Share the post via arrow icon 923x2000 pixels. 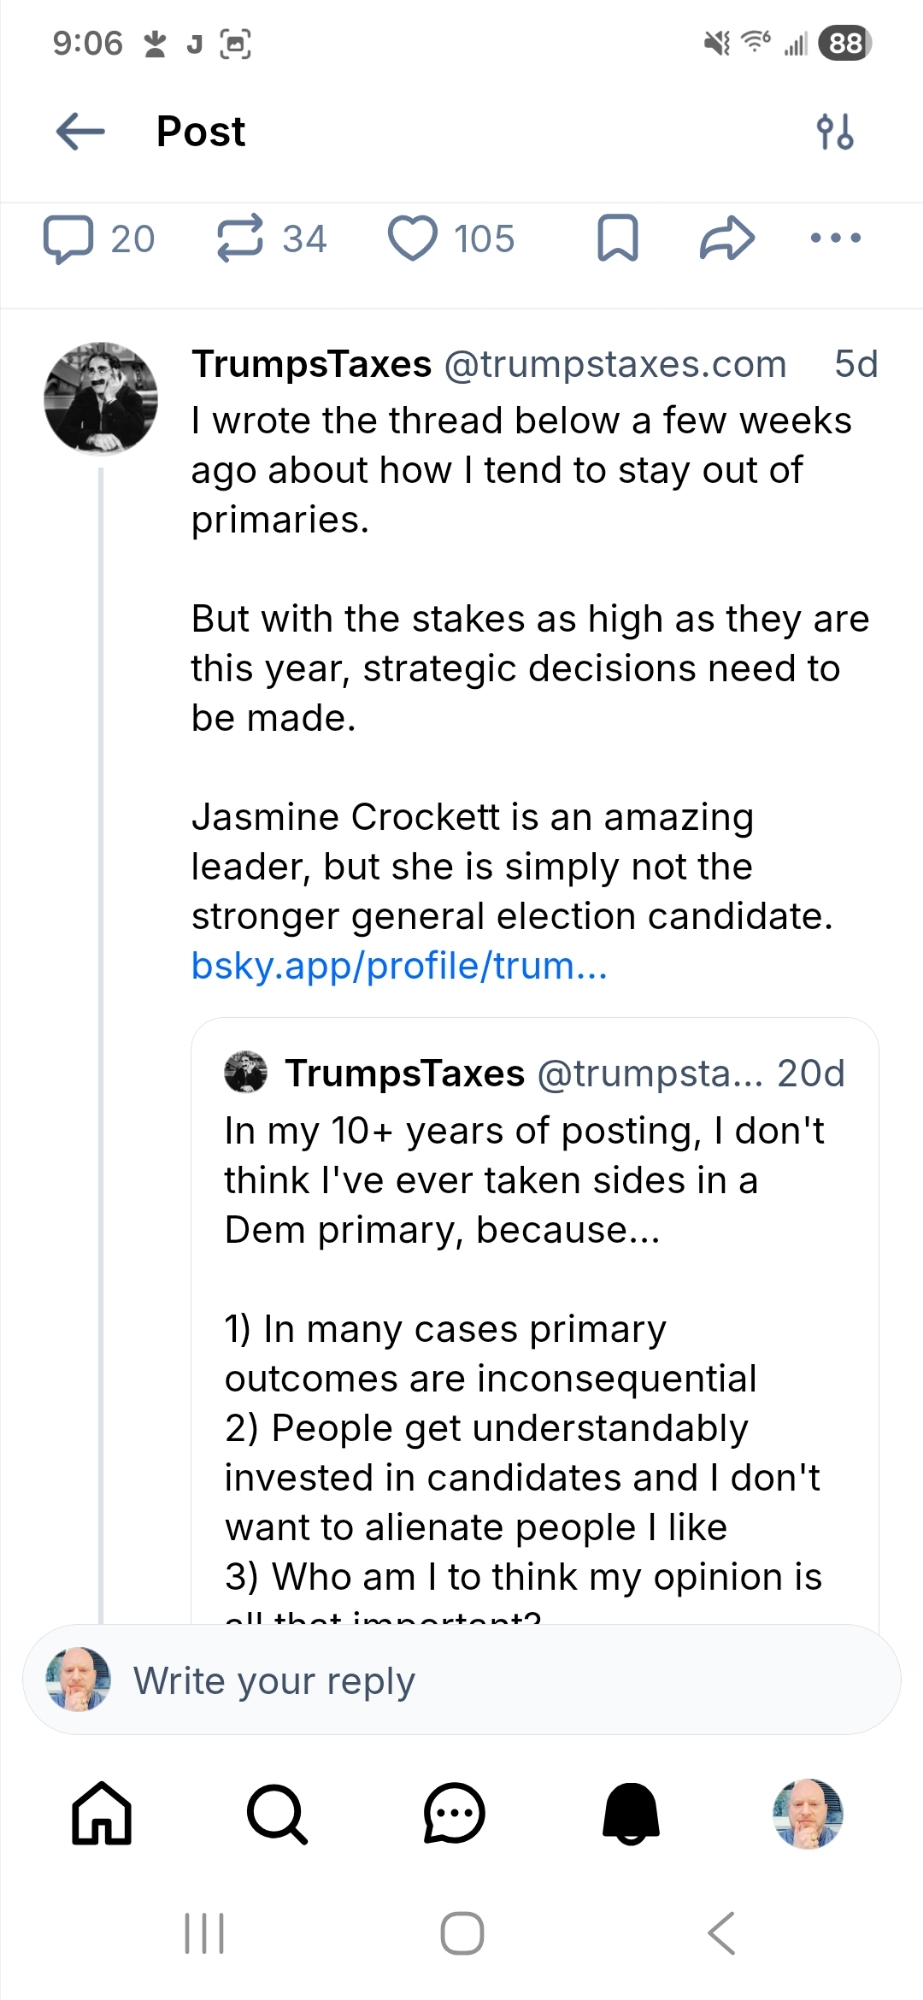727,239
